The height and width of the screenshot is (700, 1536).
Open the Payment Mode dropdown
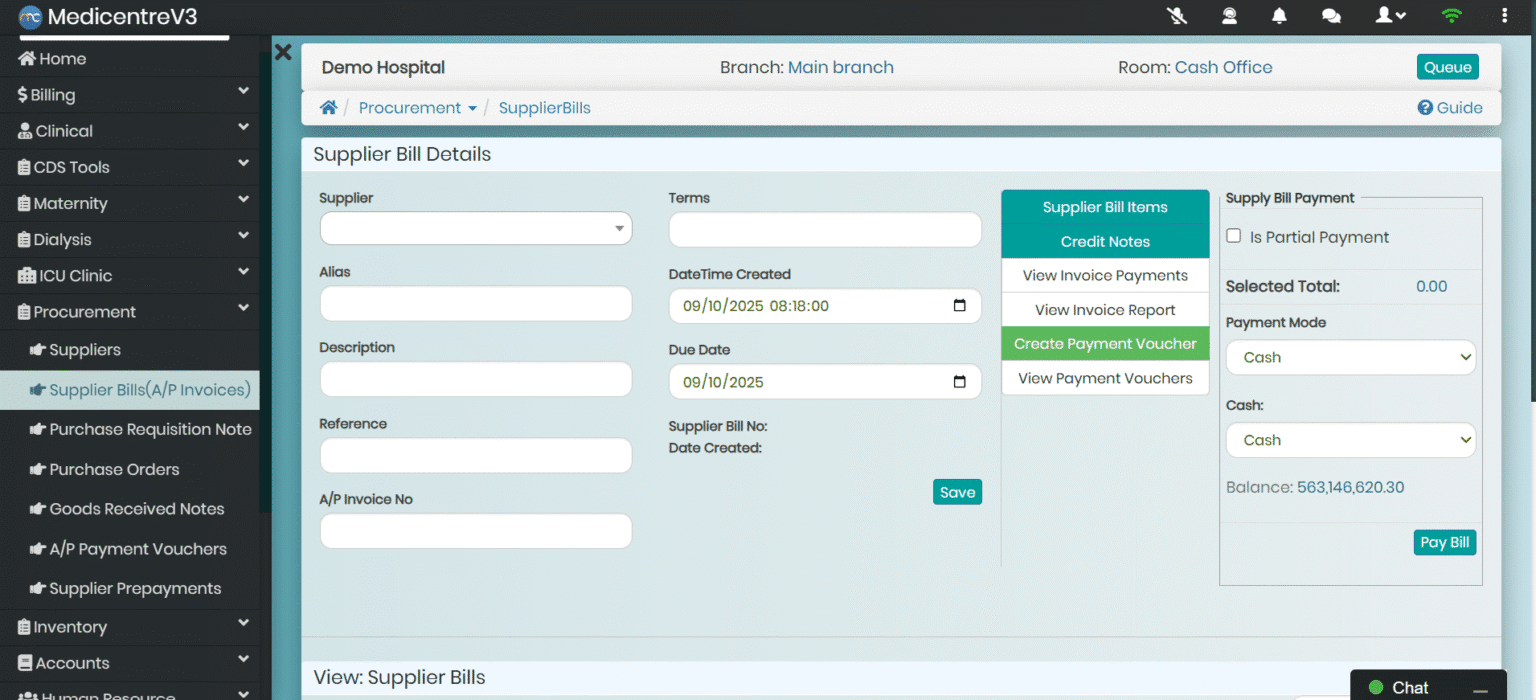click(1350, 357)
